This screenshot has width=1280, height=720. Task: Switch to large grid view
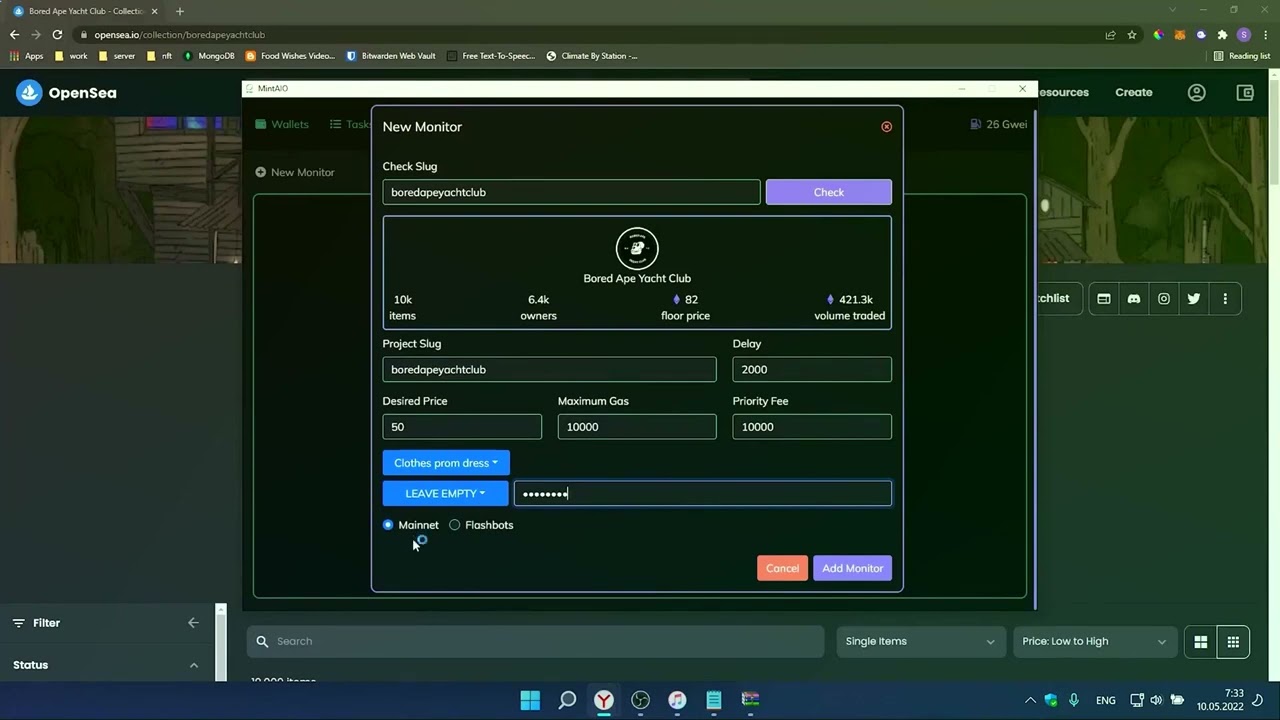1201,642
